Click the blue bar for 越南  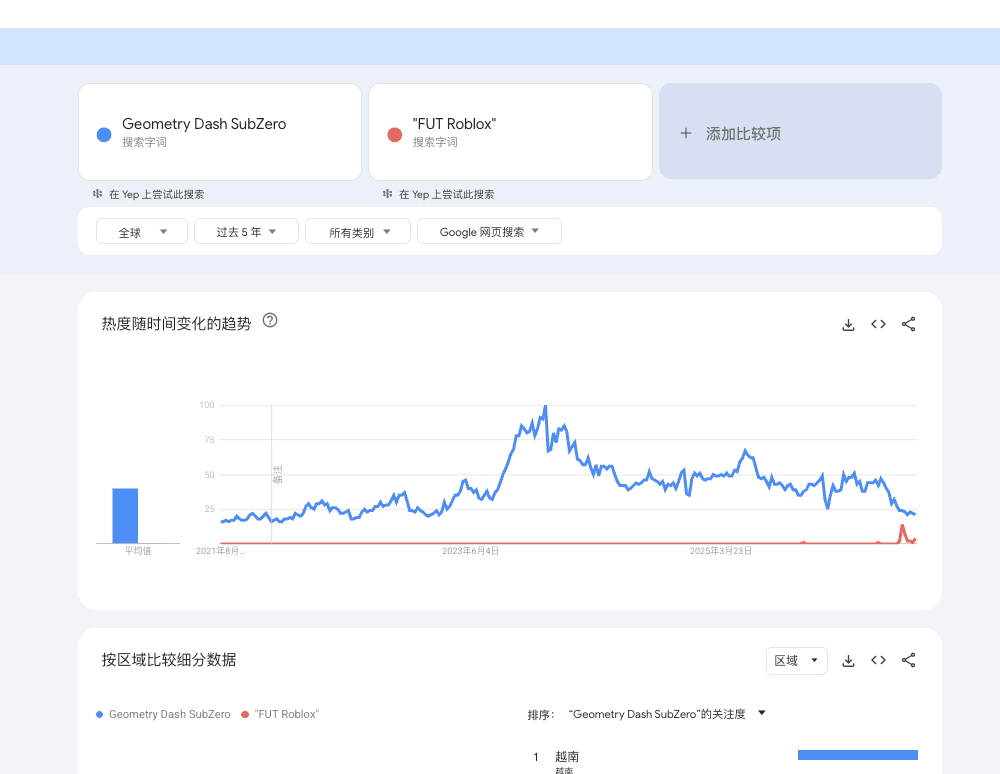tap(858, 755)
